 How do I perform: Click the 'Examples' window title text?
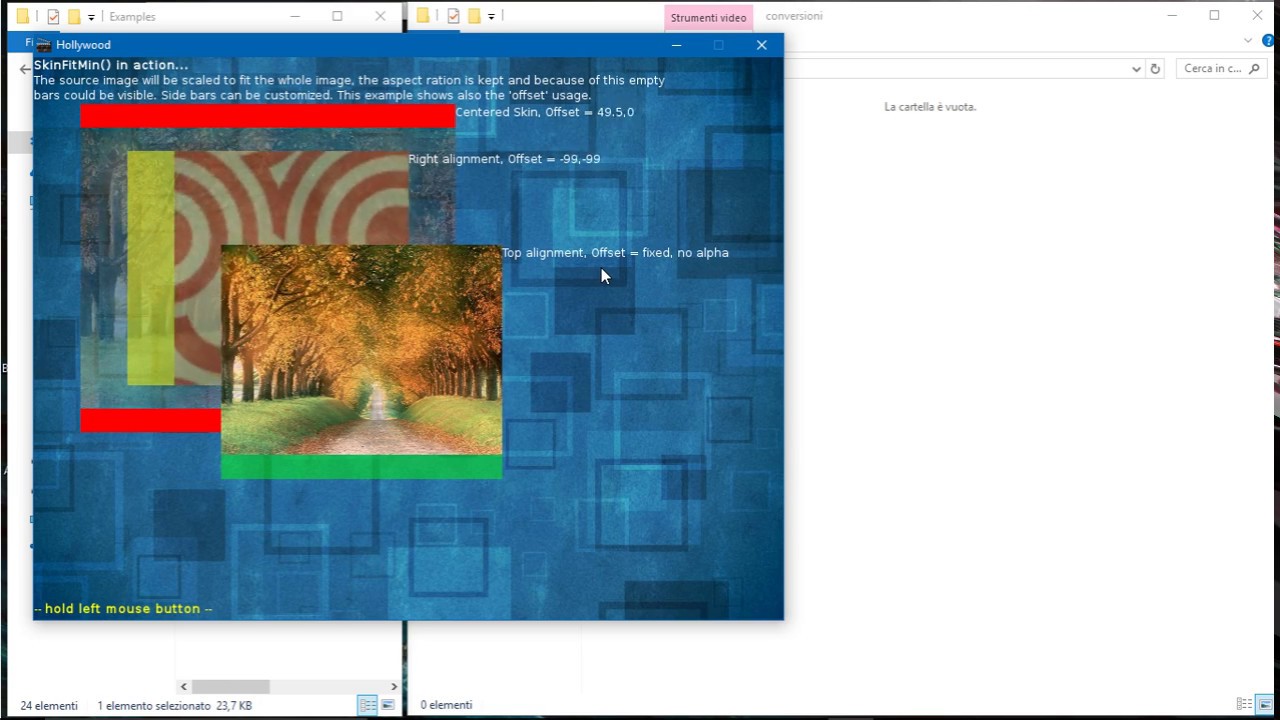click(x=132, y=17)
